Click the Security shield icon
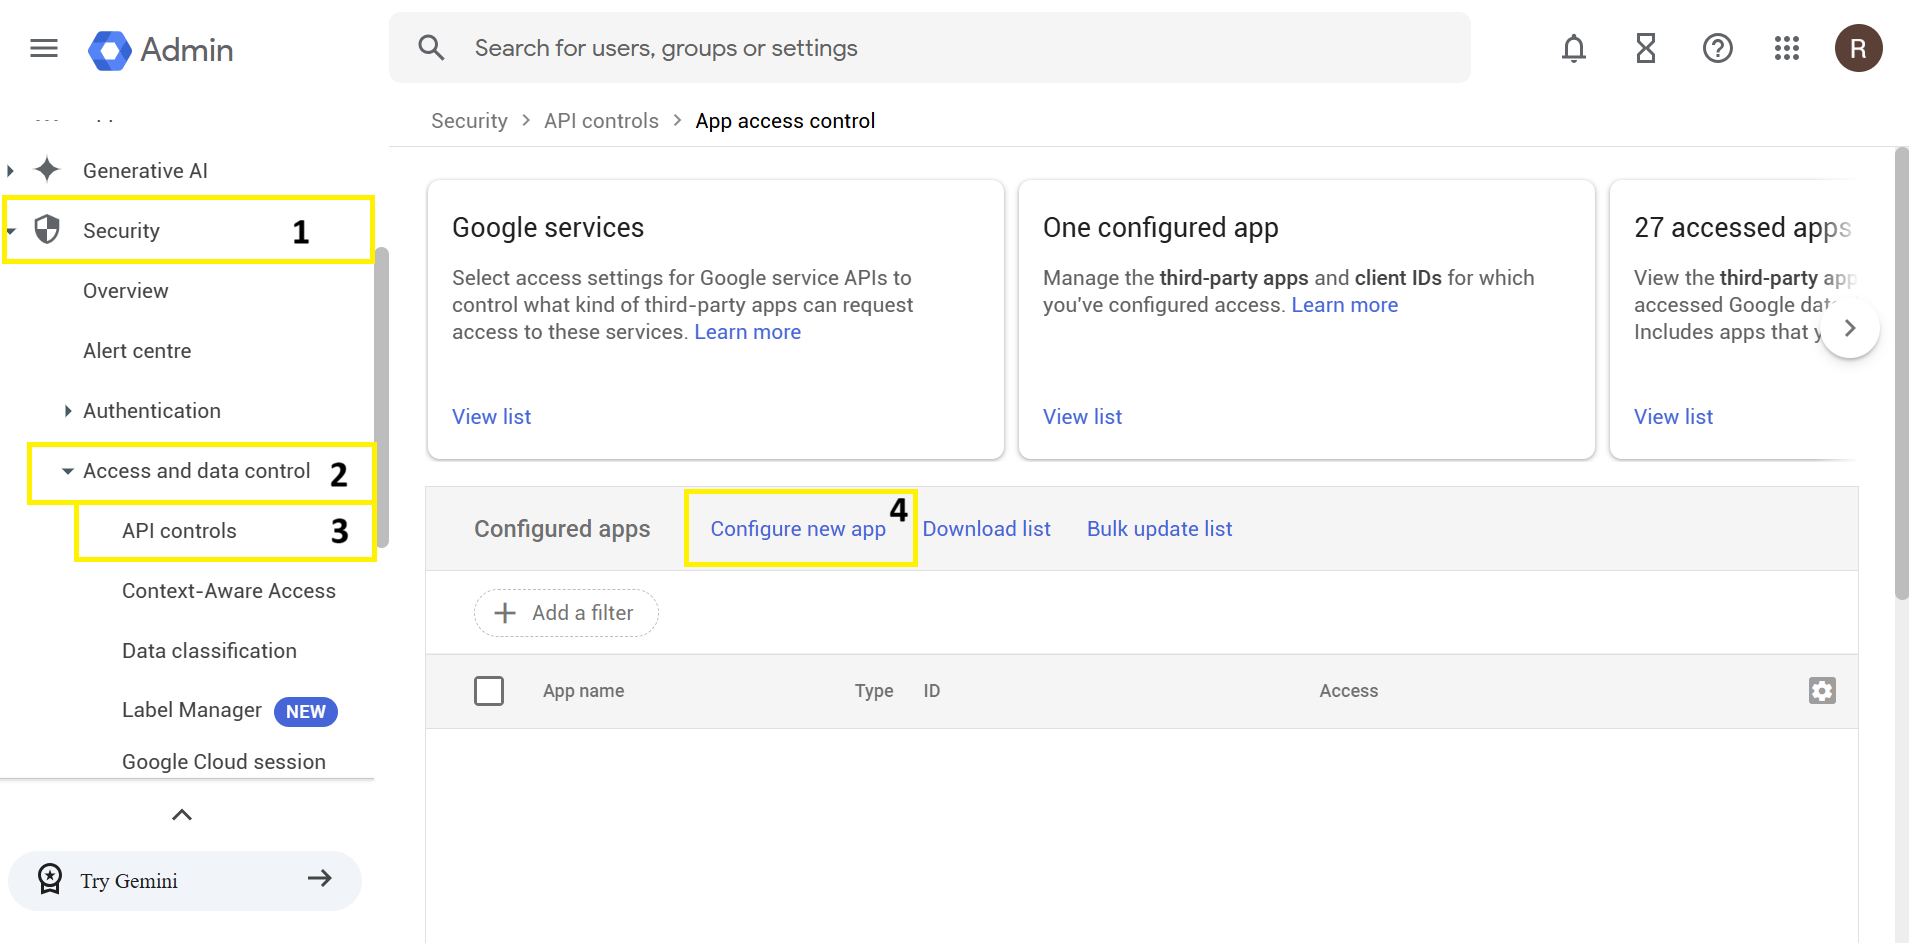This screenshot has height=943, width=1909. [47, 230]
